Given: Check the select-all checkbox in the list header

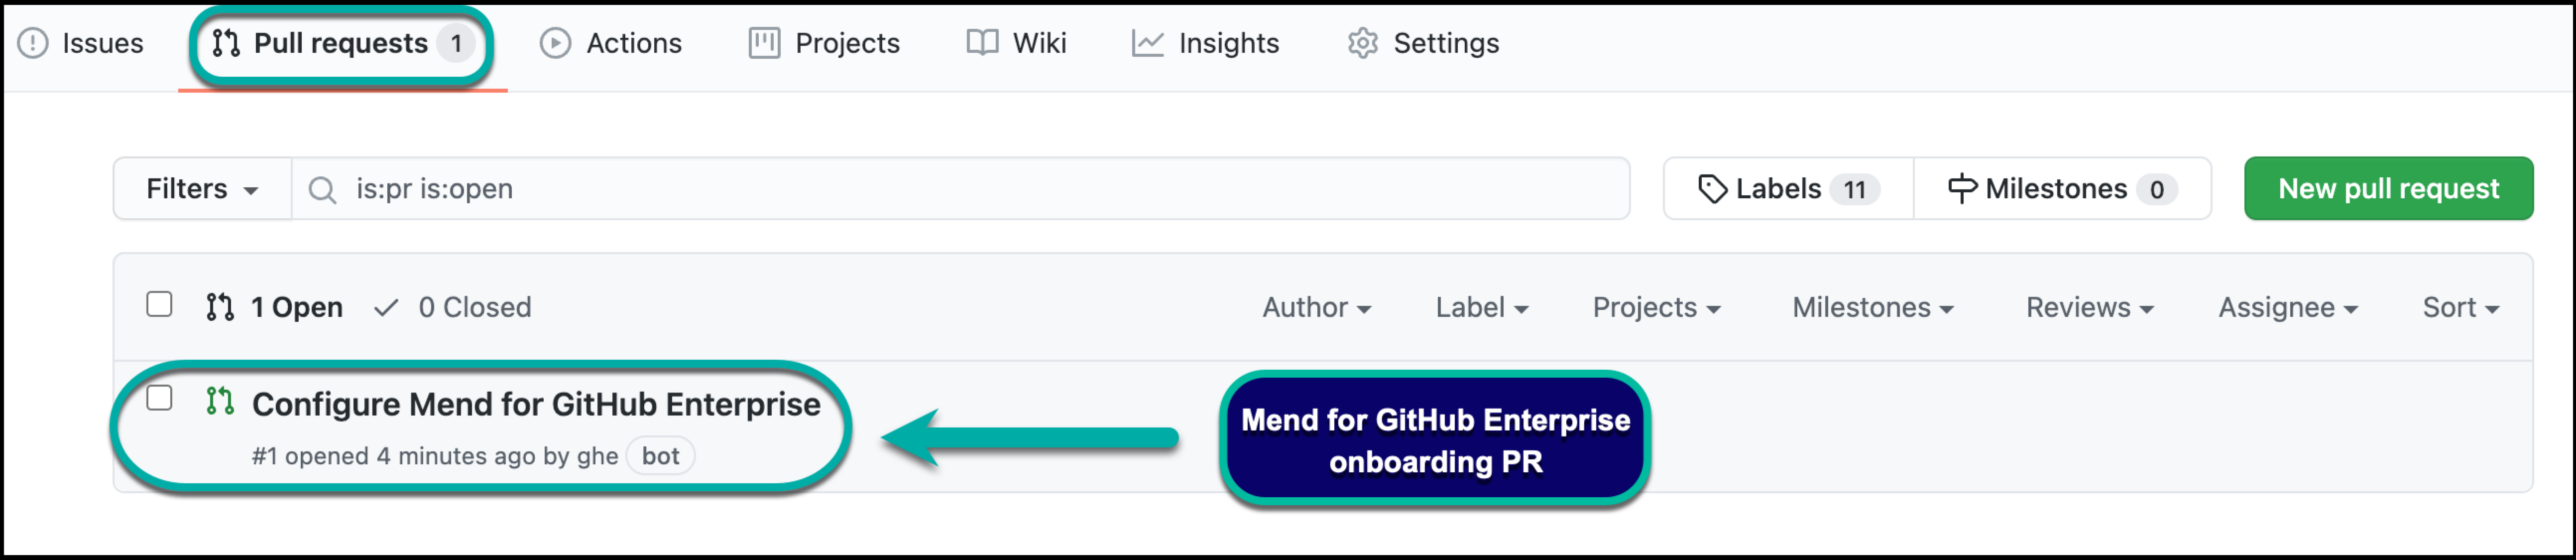Looking at the screenshot, I should click(x=159, y=304).
